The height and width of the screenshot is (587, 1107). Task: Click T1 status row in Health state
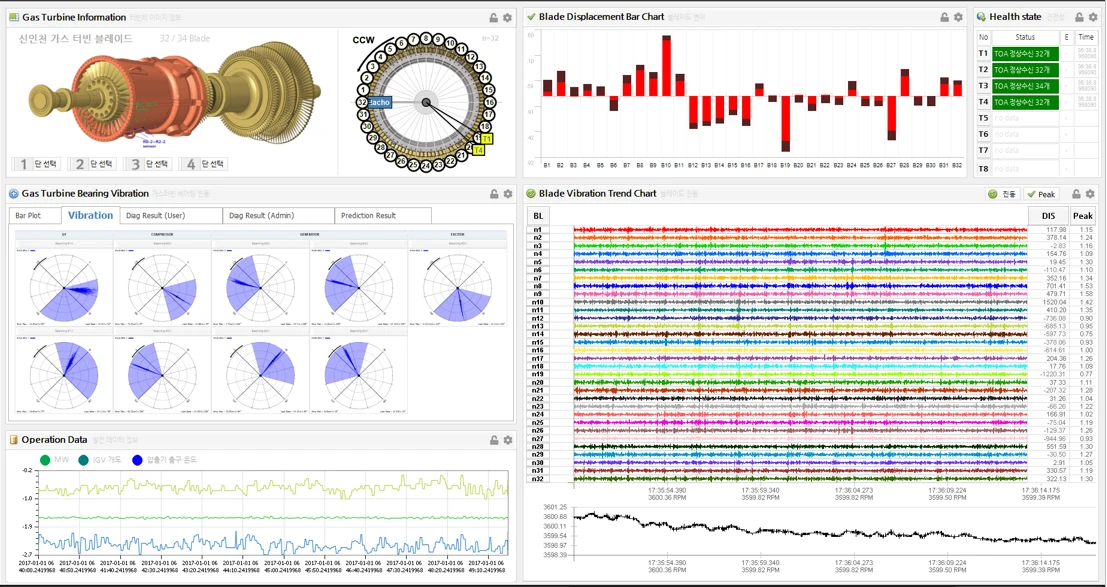pyautogui.click(x=1022, y=54)
